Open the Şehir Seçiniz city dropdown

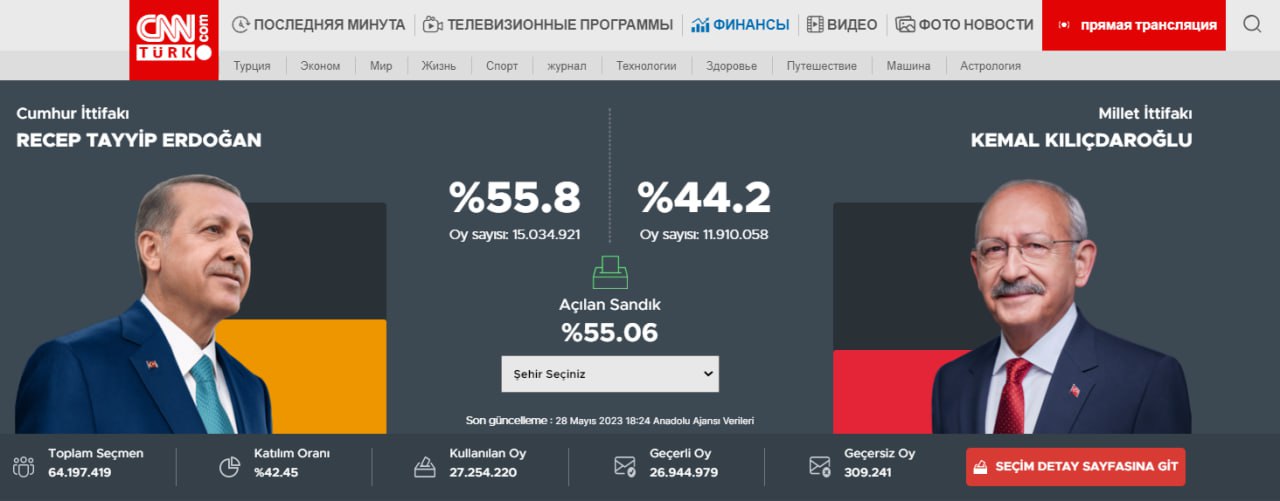pos(609,374)
